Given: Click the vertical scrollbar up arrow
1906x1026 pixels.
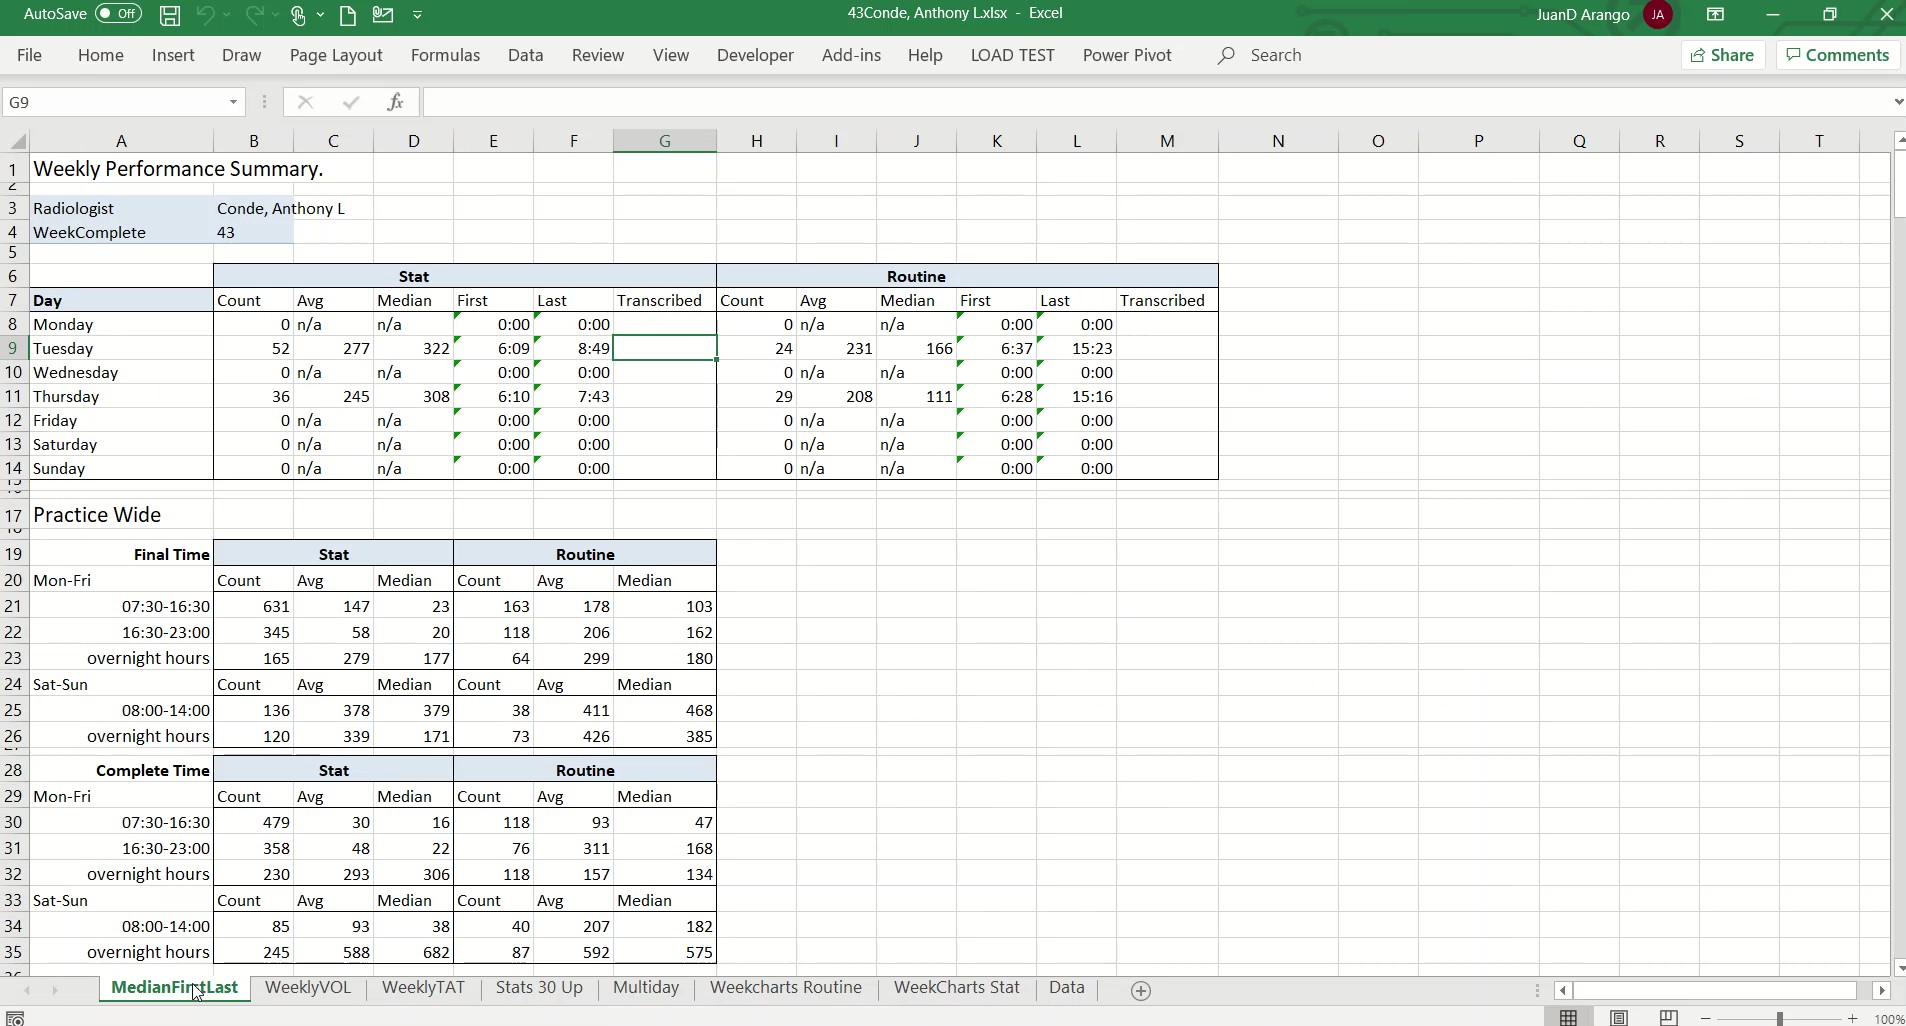Looking at the screenshot, I should [1899, 141].
